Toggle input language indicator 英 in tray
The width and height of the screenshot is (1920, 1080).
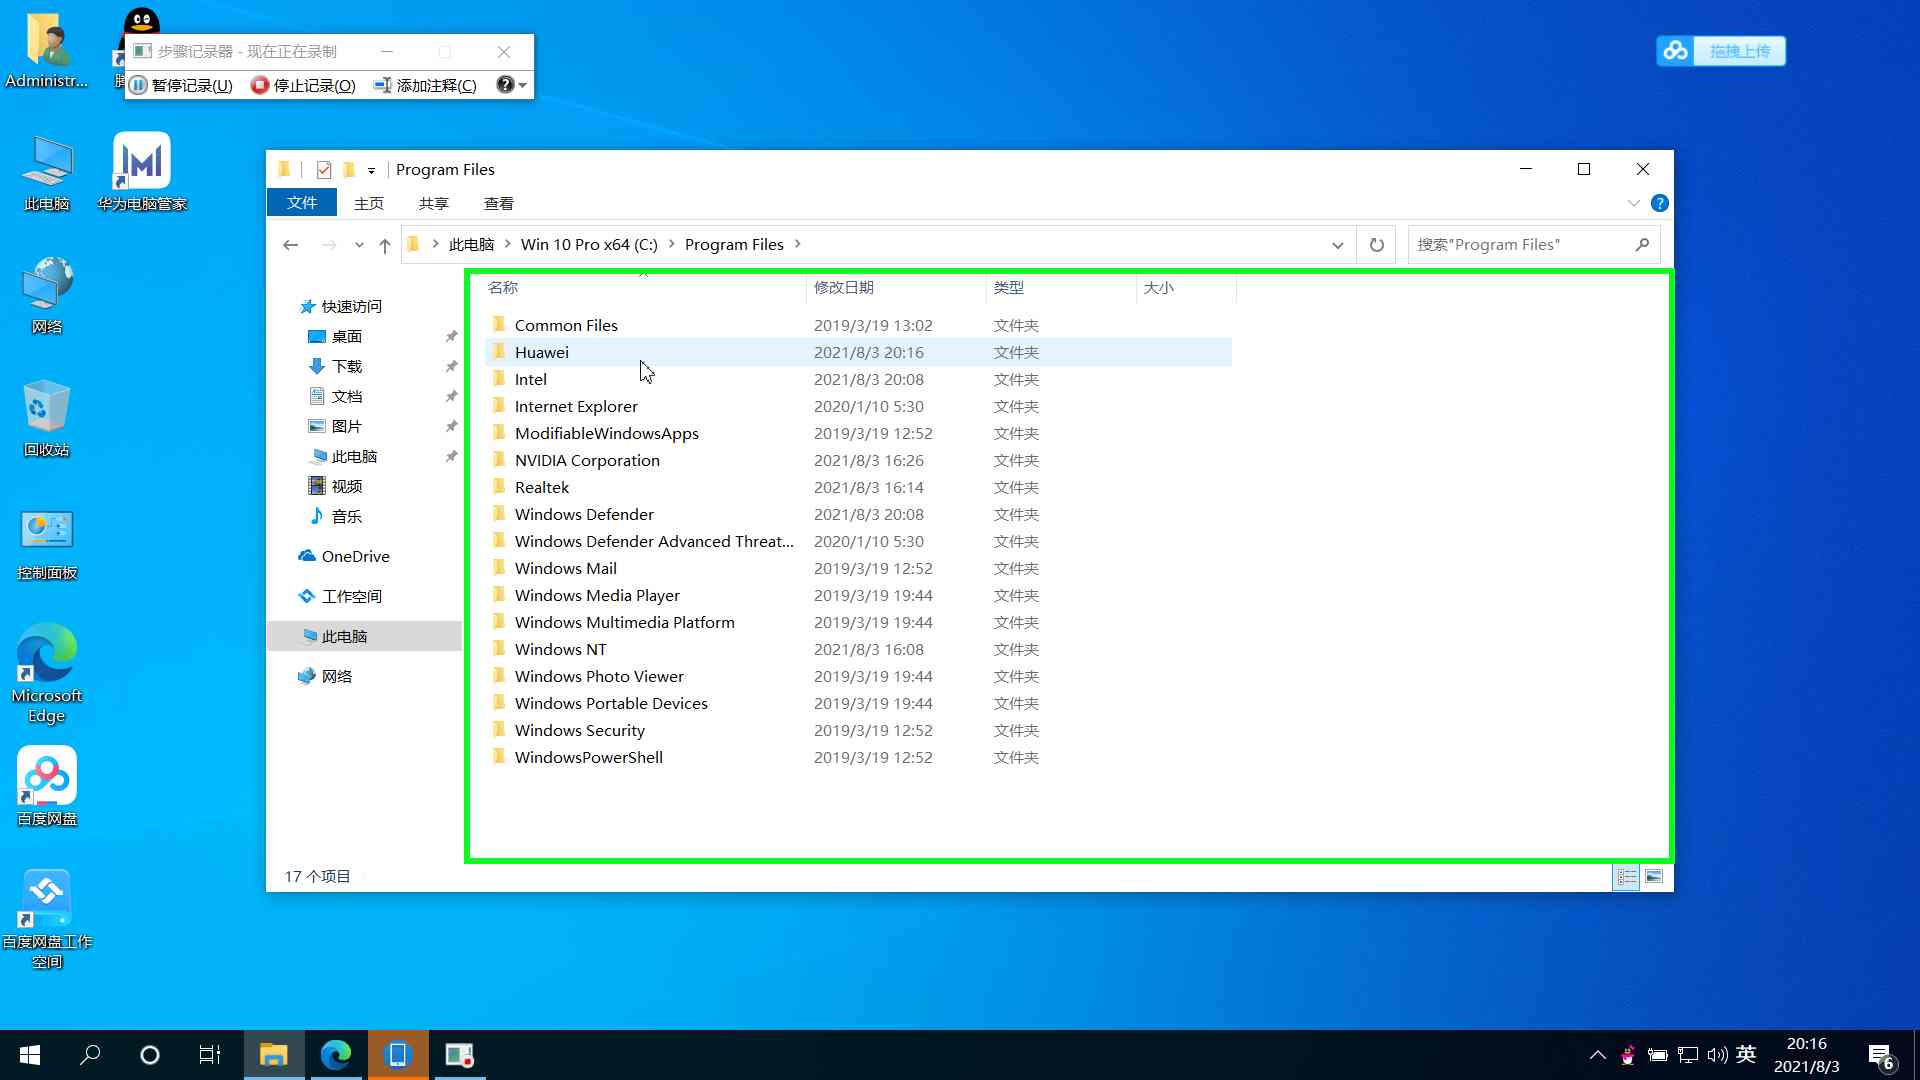click(1746, 1054)
